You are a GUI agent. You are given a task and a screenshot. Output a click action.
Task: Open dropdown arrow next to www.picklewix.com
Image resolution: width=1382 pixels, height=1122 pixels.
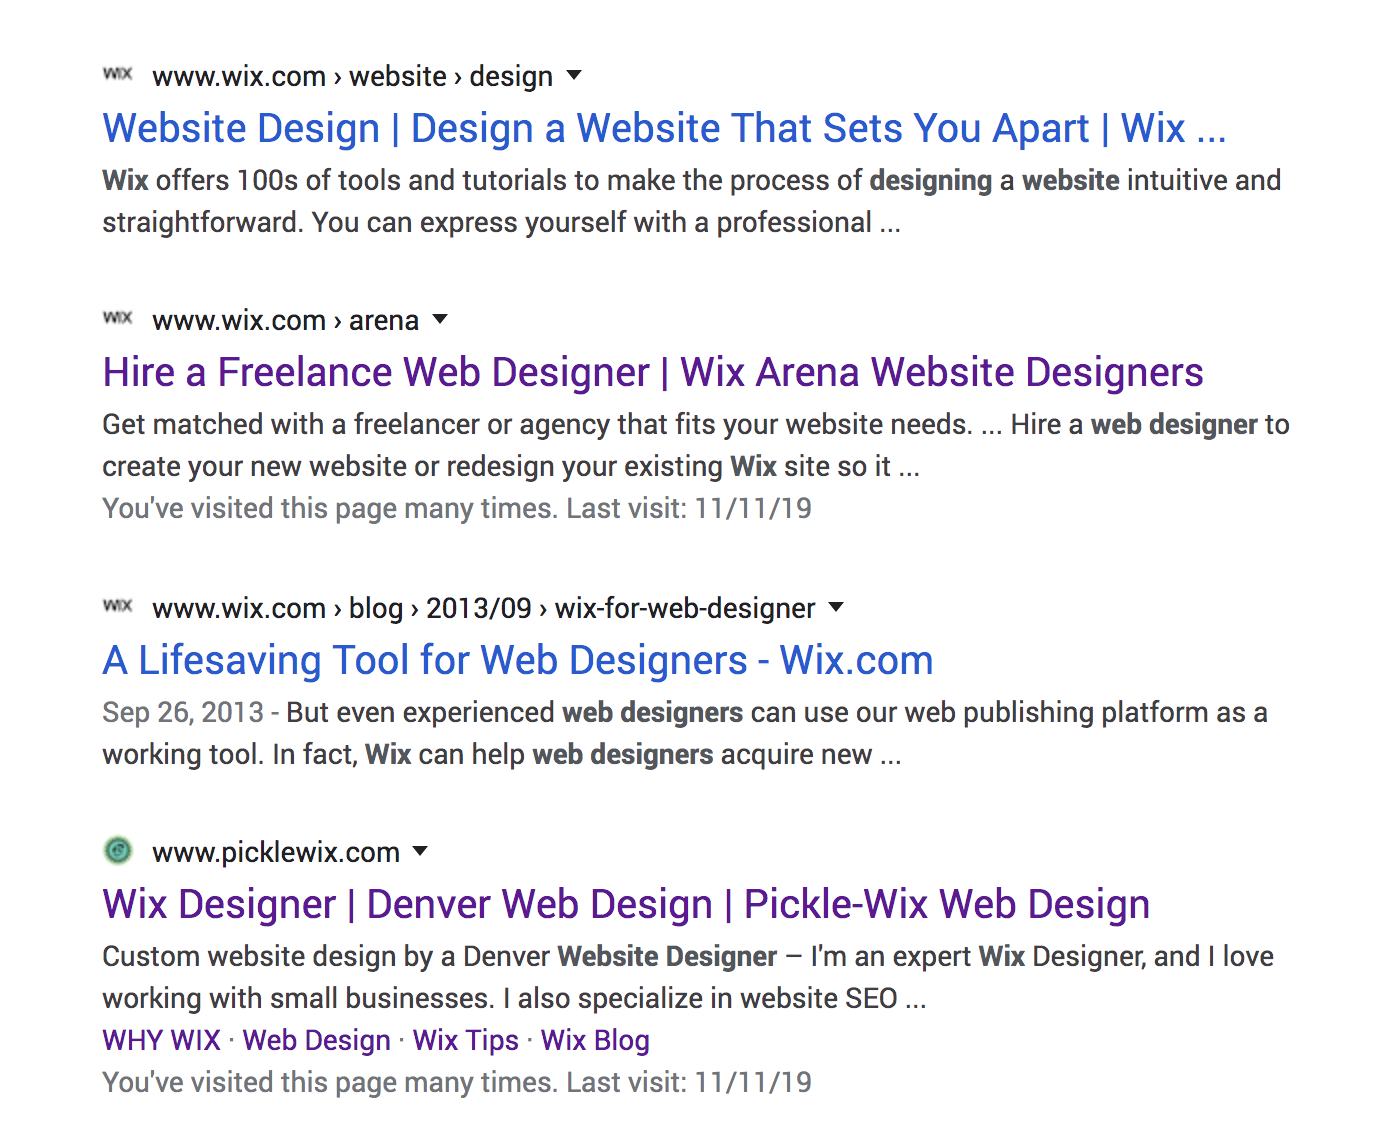[x=421, y=851]
